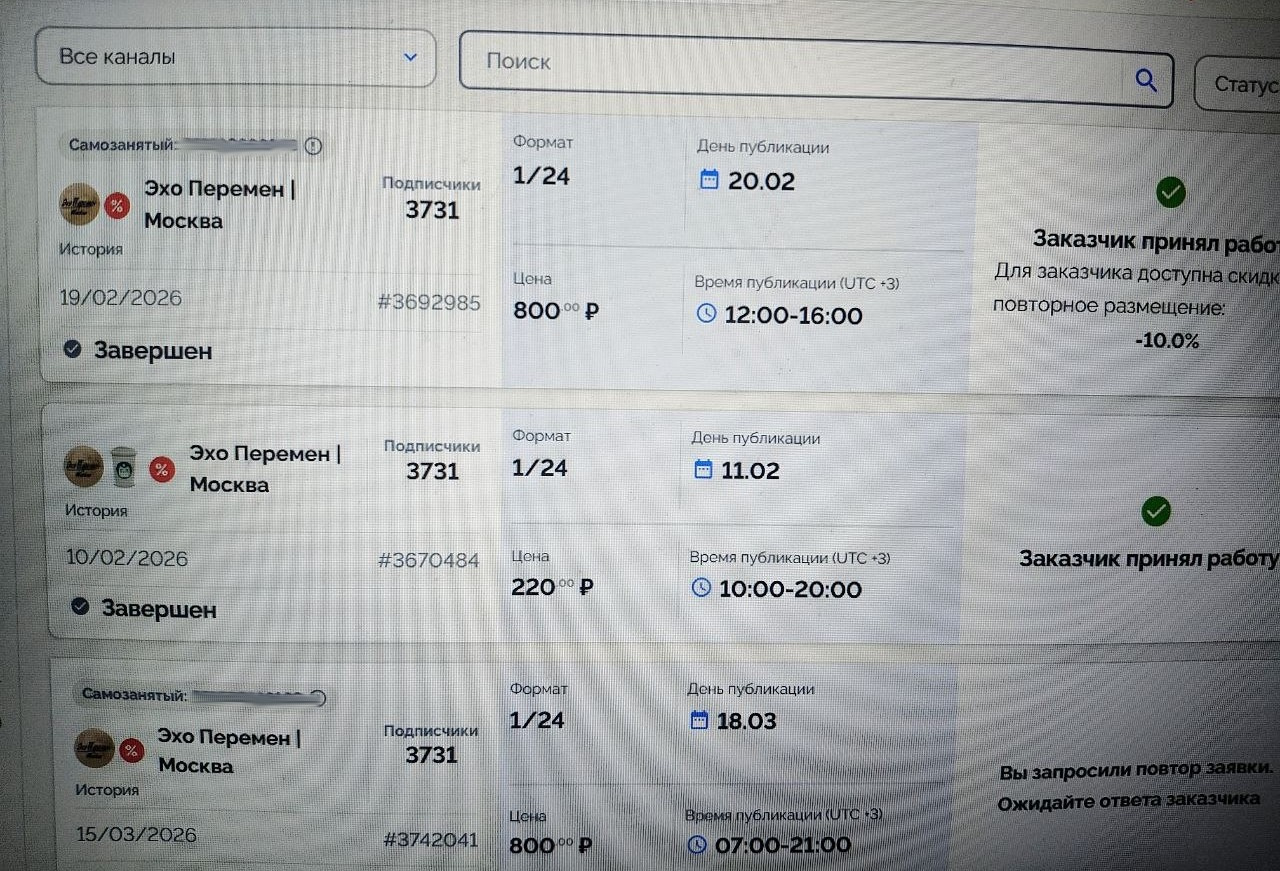Viewport: 1280px width, 871px height.
Task: Click info icon beside first 'Самозанятый' label
Action: click(313, 147)
